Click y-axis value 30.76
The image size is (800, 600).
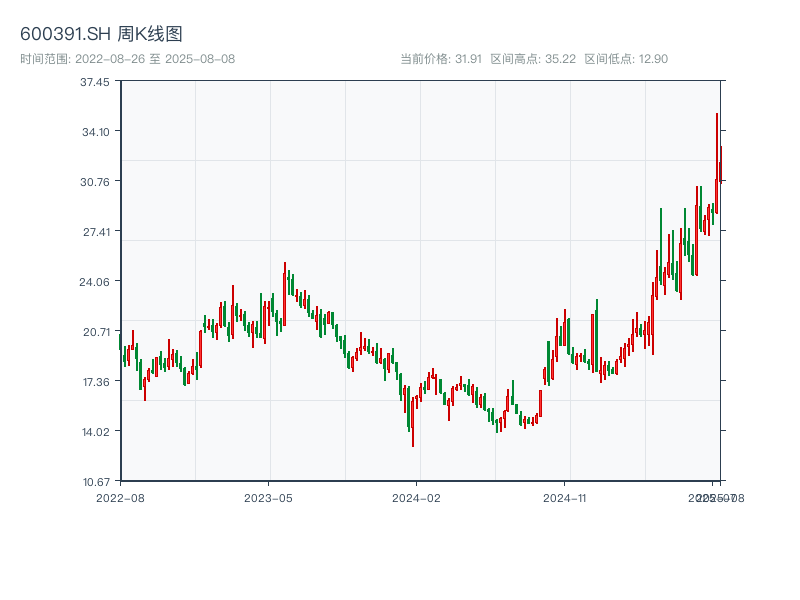click(x=95, y=182)
